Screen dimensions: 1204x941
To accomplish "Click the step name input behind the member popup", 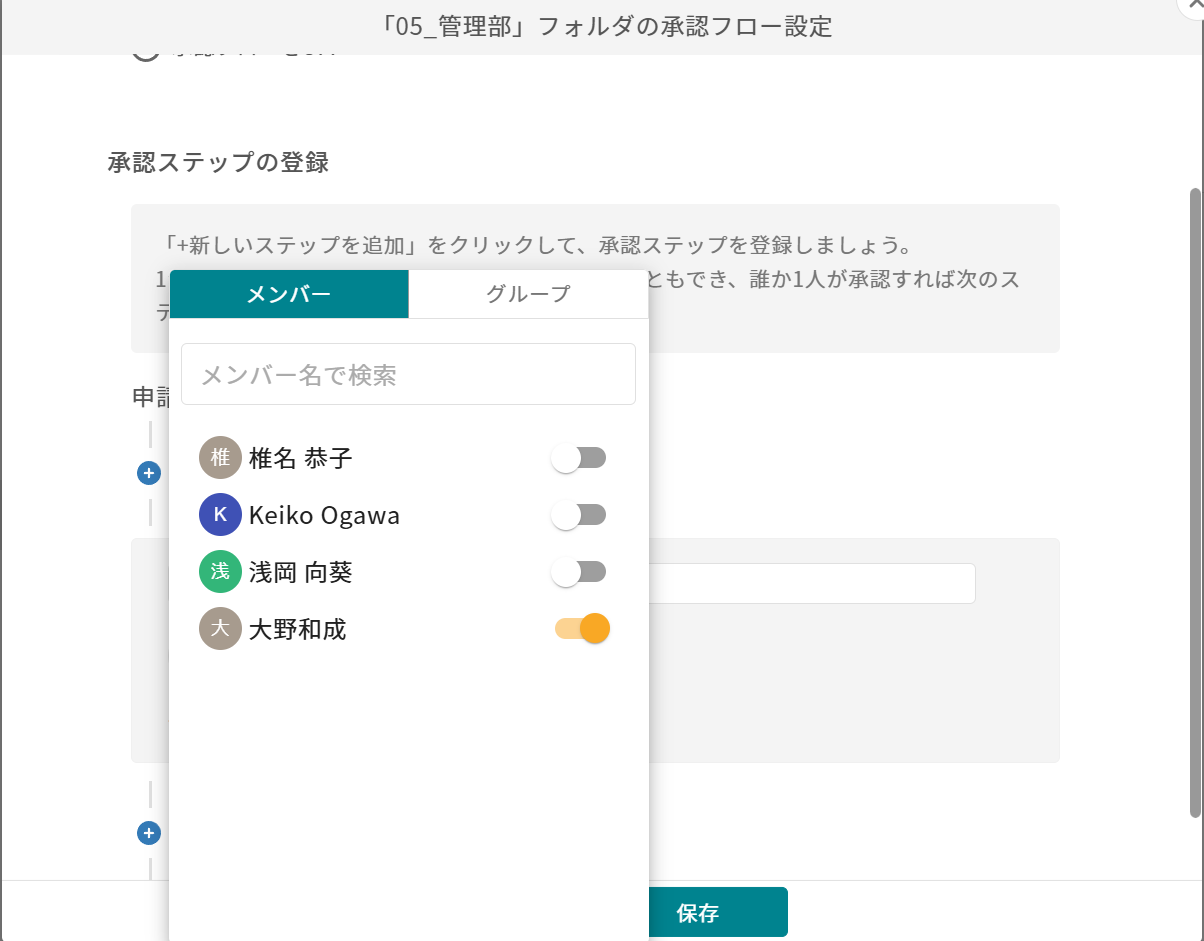I will tap(812, 583).
